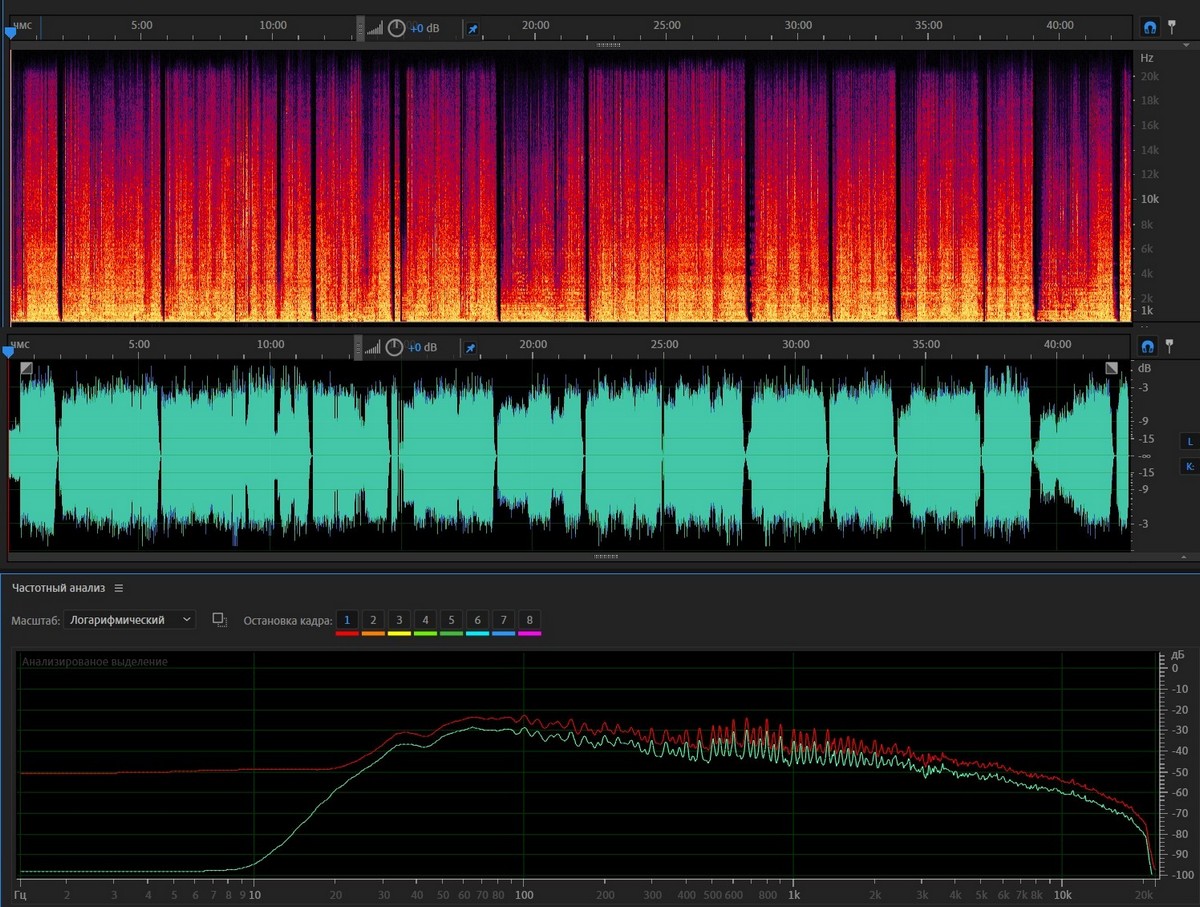Click hold frame button 5

[451, 621]
